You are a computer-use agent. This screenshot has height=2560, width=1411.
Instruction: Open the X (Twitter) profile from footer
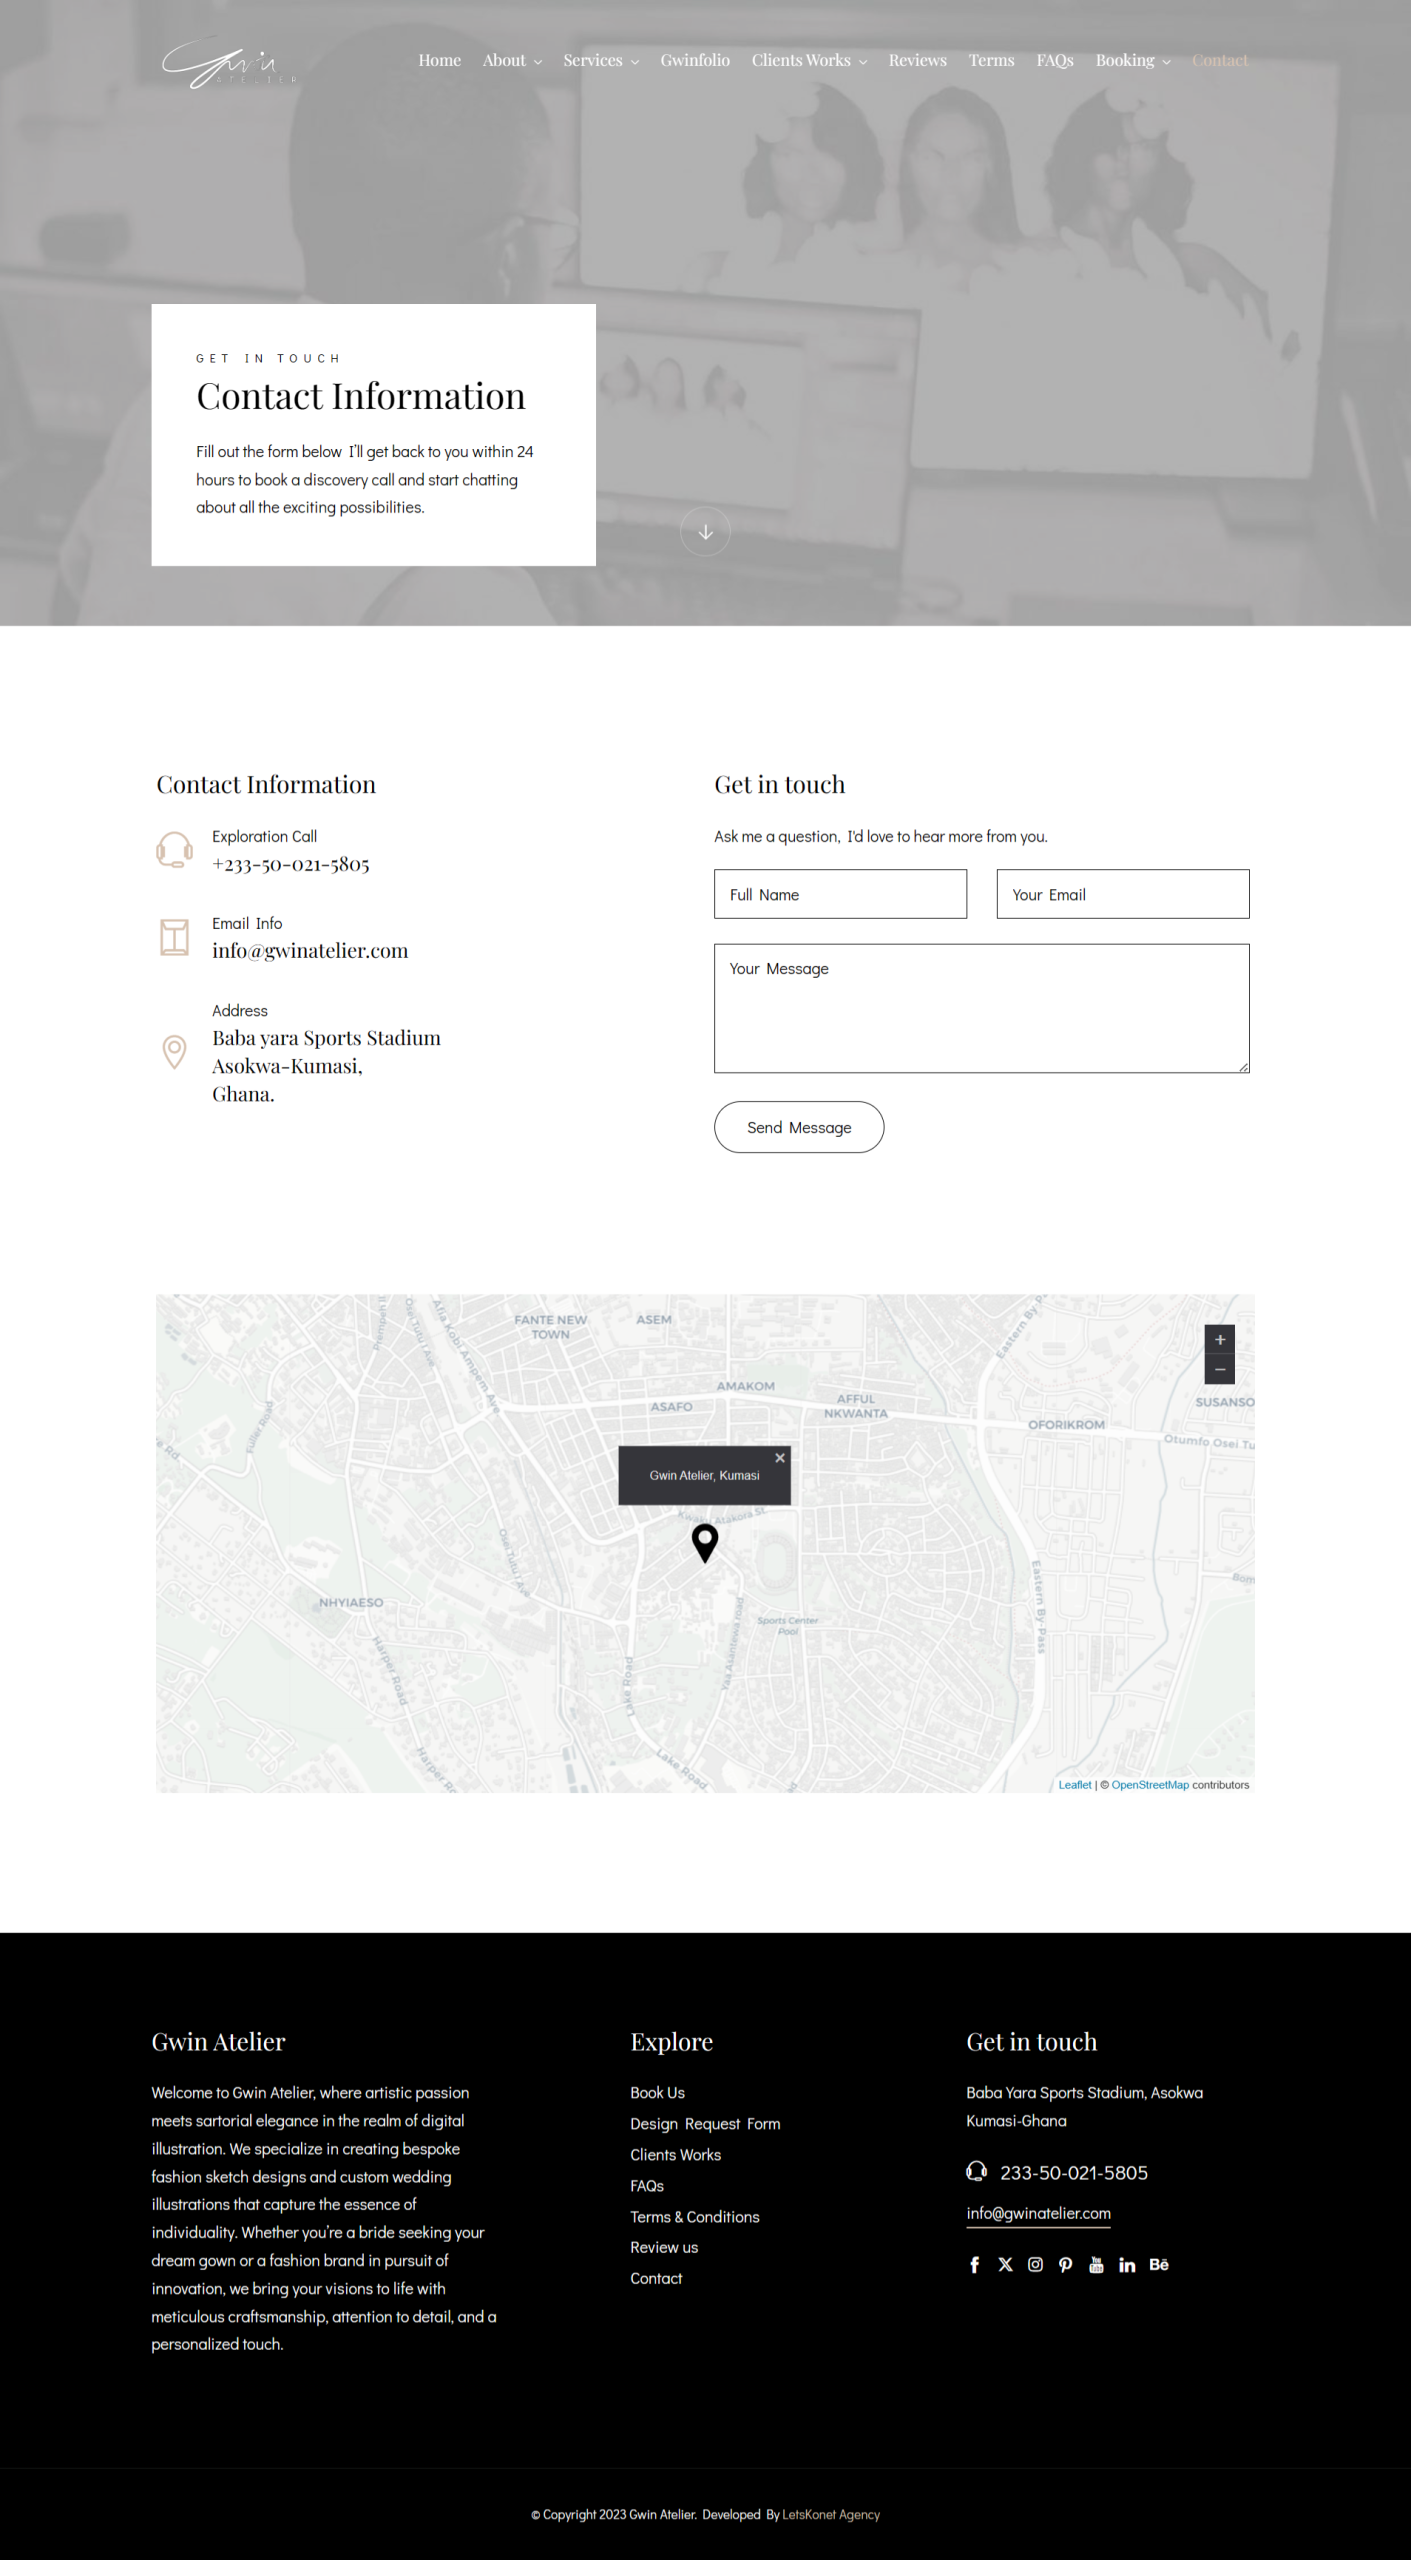(1005, 2265)
